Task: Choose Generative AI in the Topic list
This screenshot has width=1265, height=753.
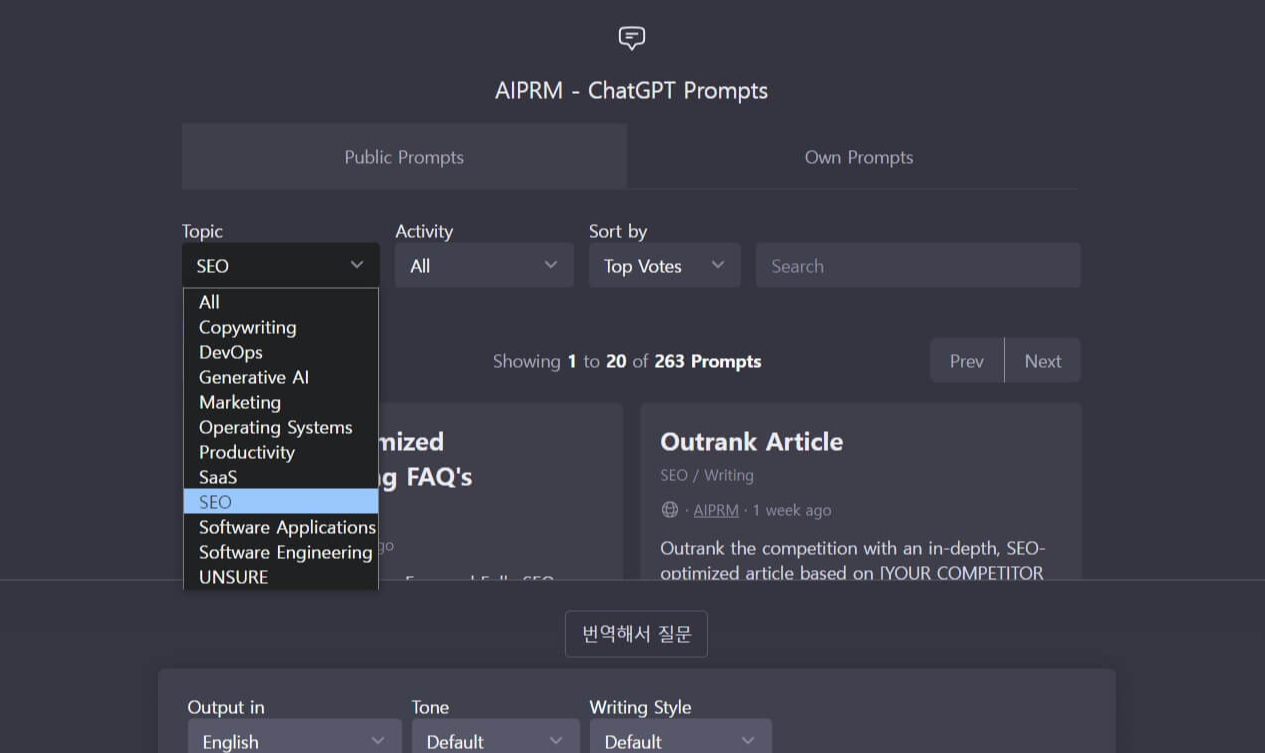Action: point(281,377)
